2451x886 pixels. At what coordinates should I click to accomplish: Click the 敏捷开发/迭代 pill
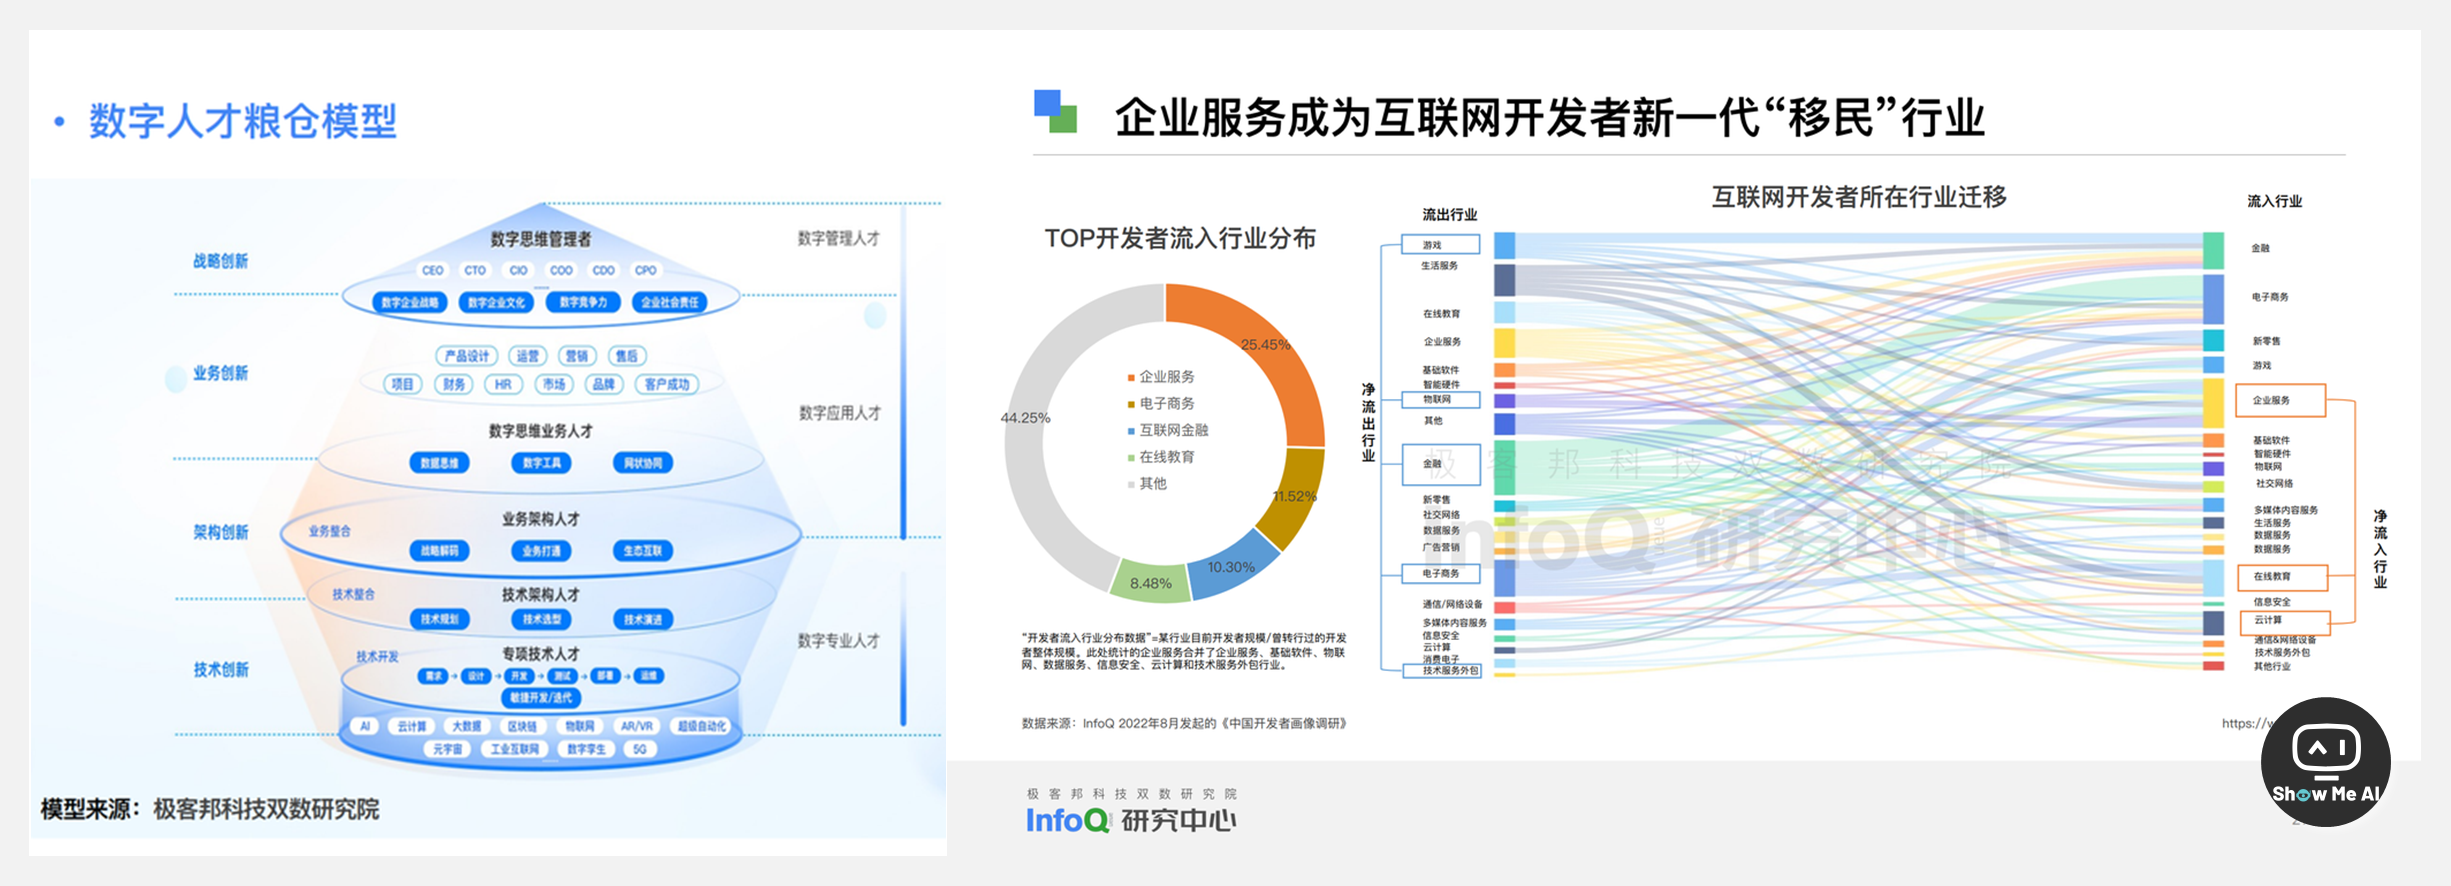(541, 697)
